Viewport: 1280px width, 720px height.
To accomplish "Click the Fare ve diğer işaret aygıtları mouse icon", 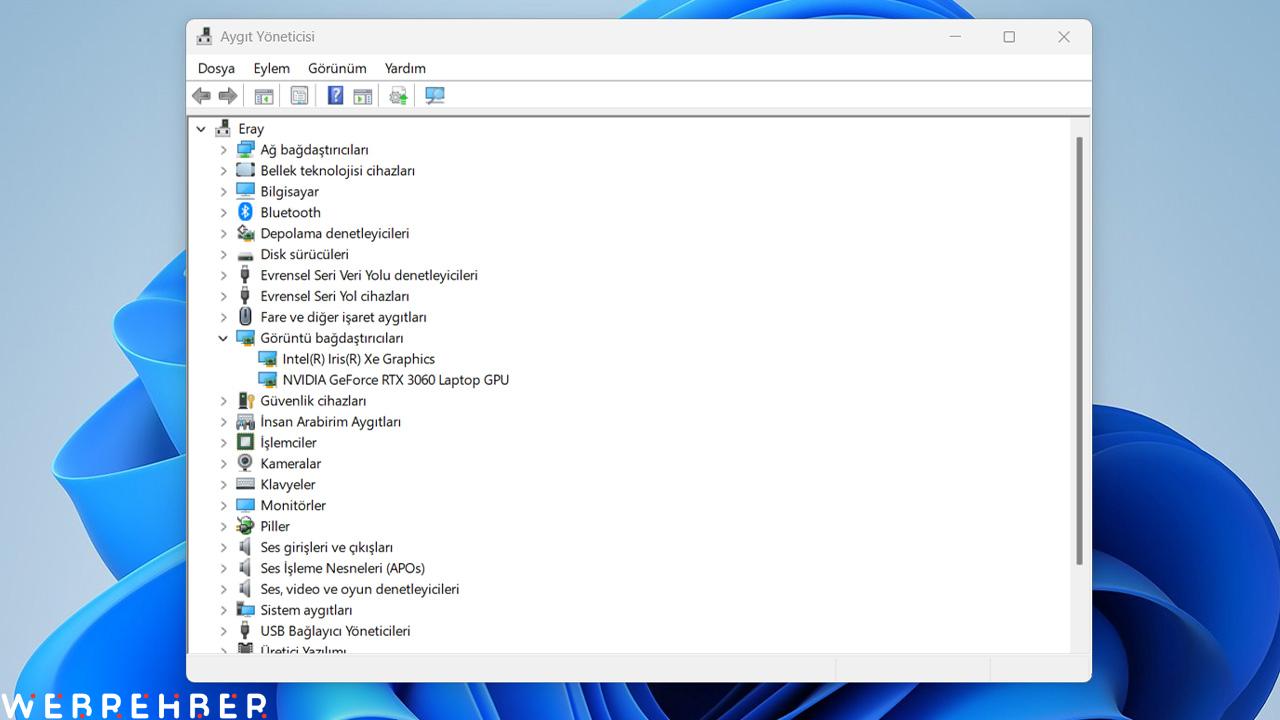I will click(245, 317).
